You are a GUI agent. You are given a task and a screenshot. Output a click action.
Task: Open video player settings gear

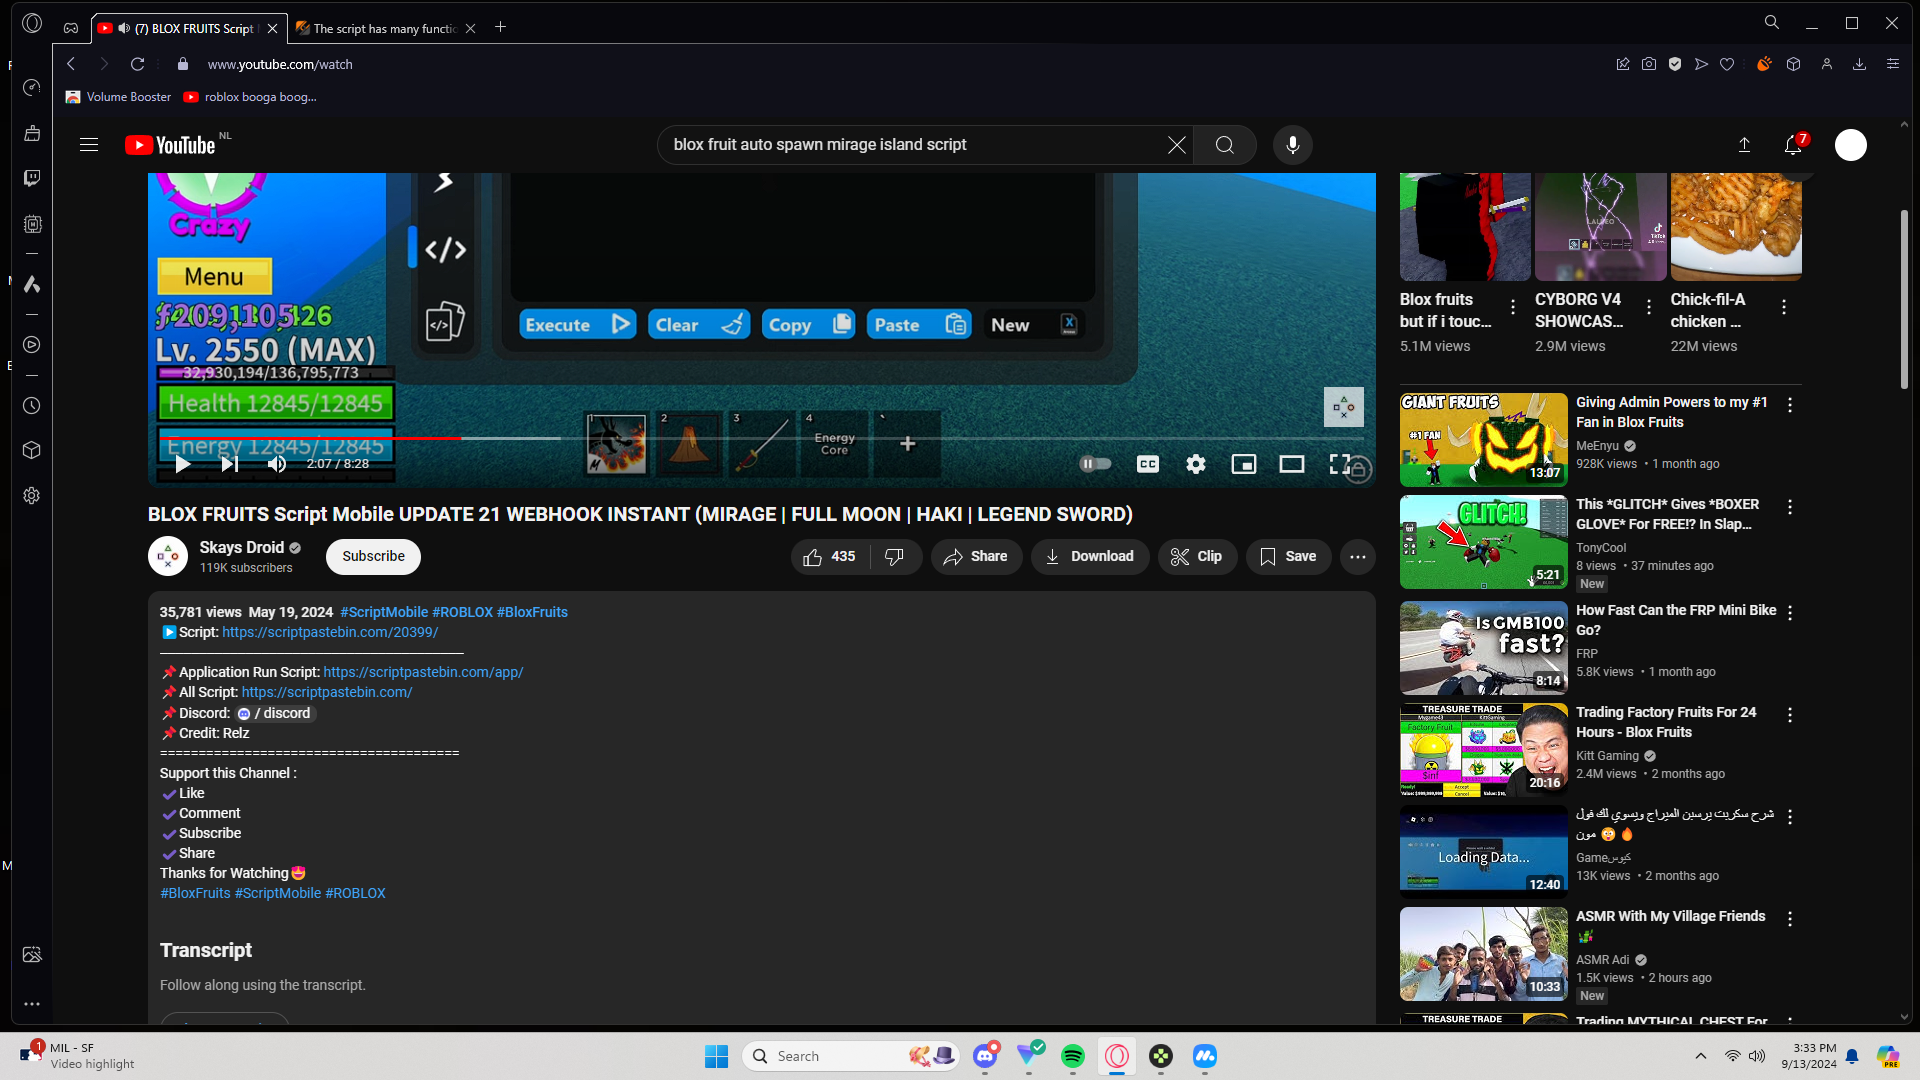pos(1196,464)
